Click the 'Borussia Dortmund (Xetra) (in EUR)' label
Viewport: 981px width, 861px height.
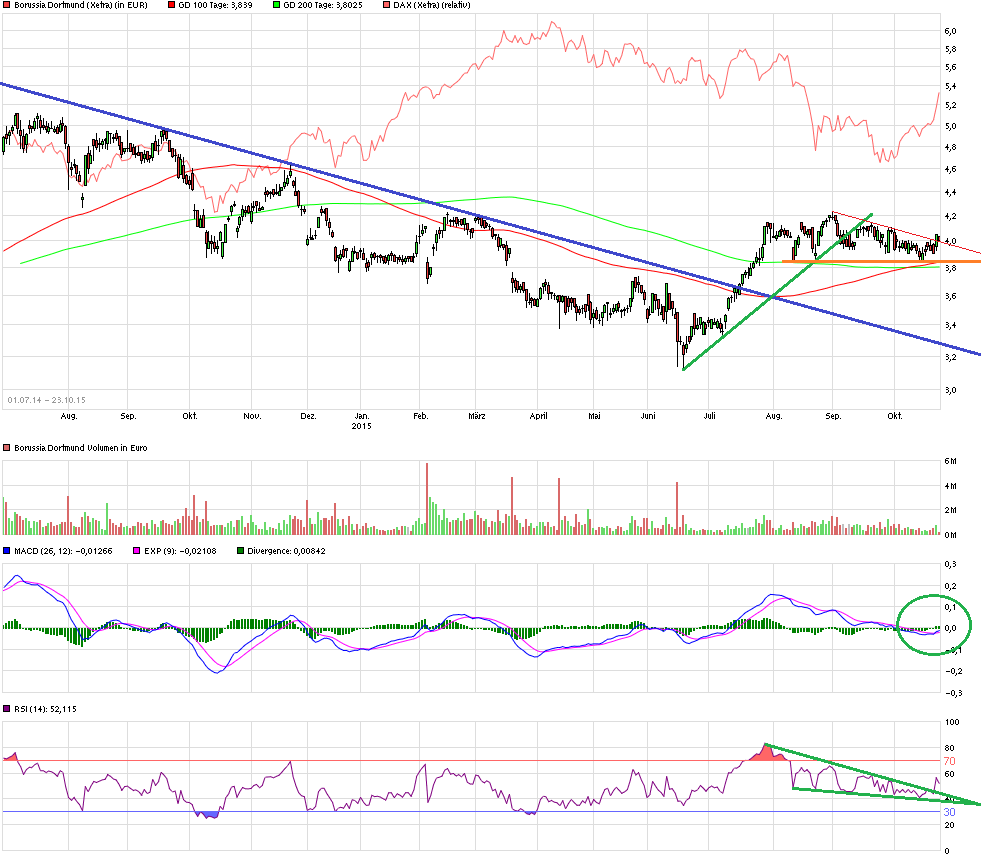click(x=81, y=5)
